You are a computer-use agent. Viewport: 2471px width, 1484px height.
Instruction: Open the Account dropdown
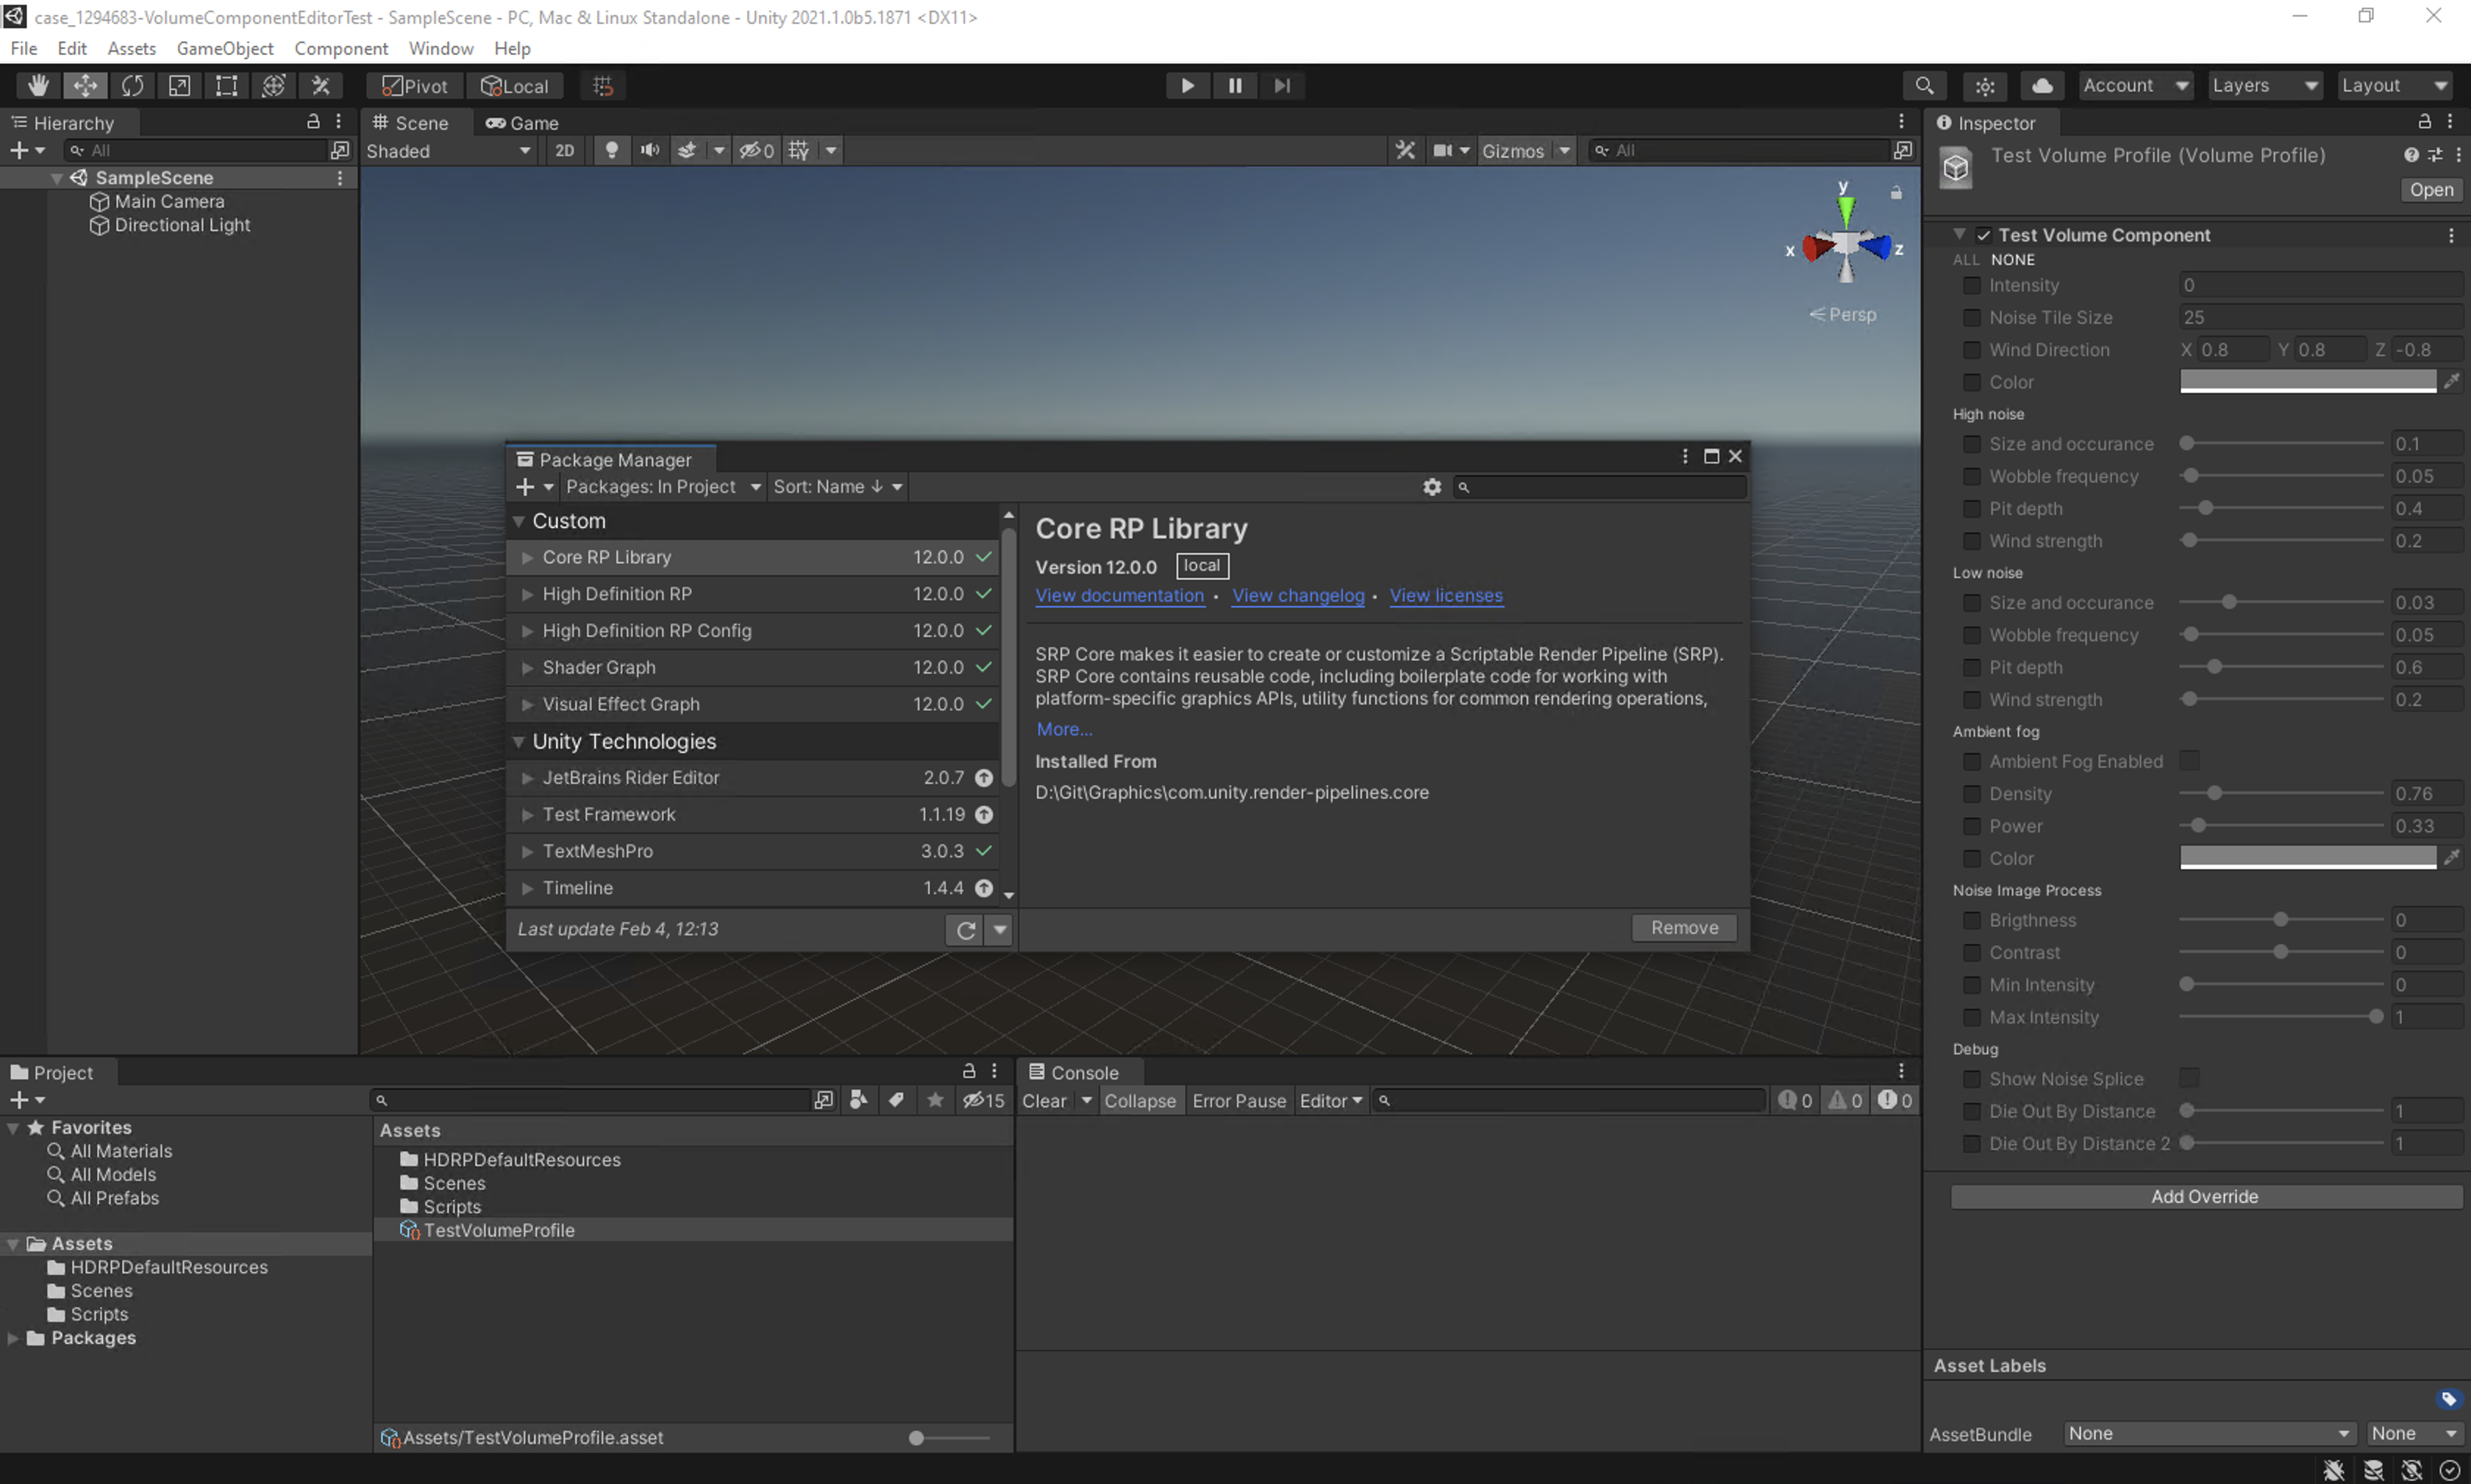(x=2135, y=86)
